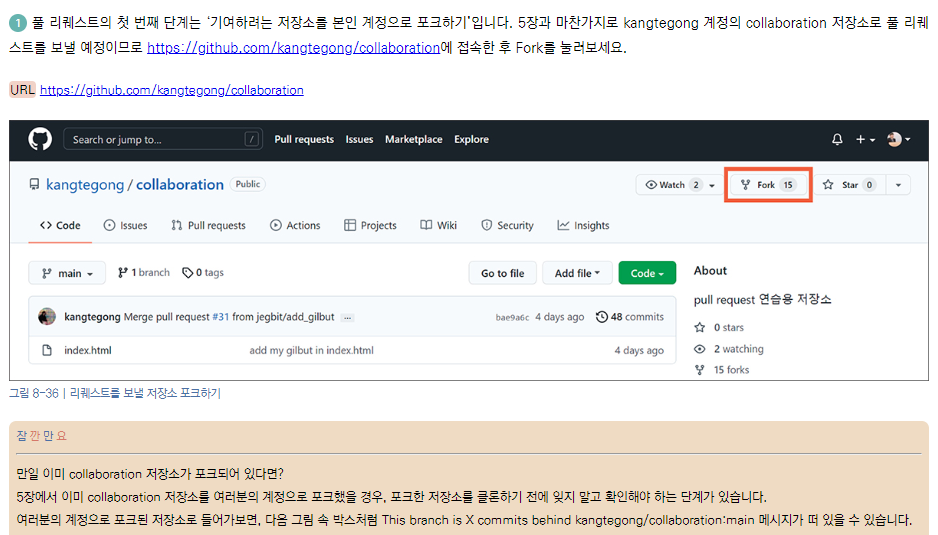This screenshot has width=938, height=535.
Task: Open the green Code dropdown button
Action: tap(647, 273)
